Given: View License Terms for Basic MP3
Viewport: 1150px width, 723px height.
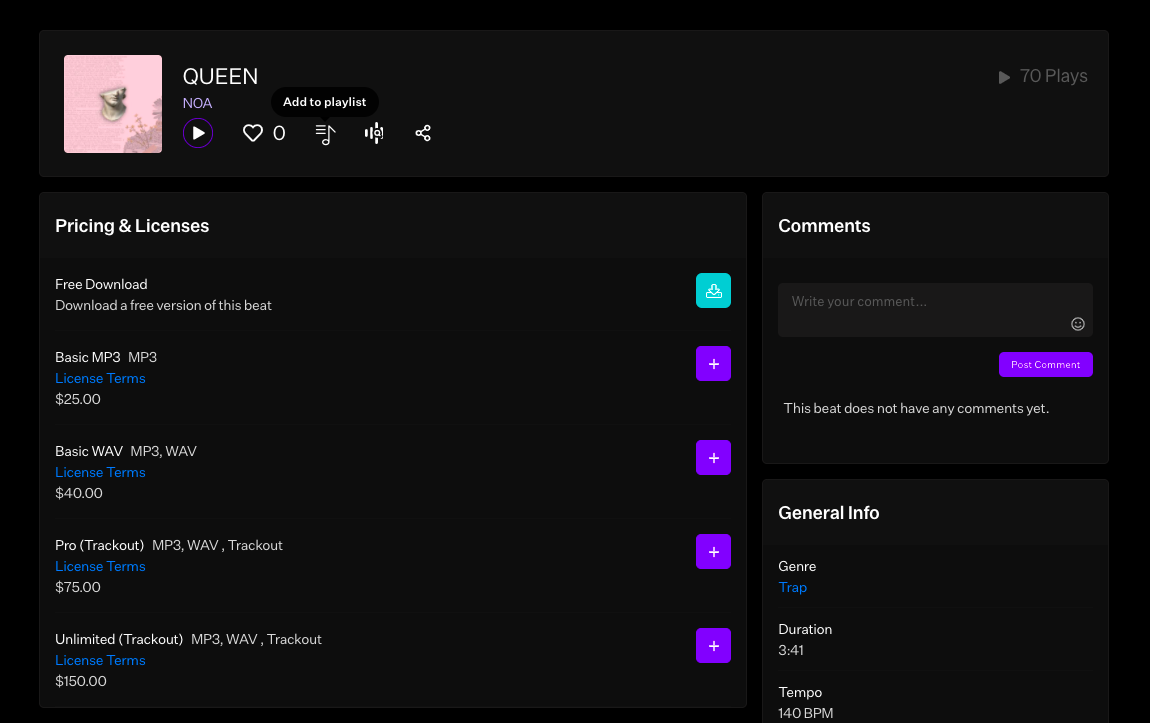Looking at the screenshot, I should pyautogui.click(x=100, y=378).
